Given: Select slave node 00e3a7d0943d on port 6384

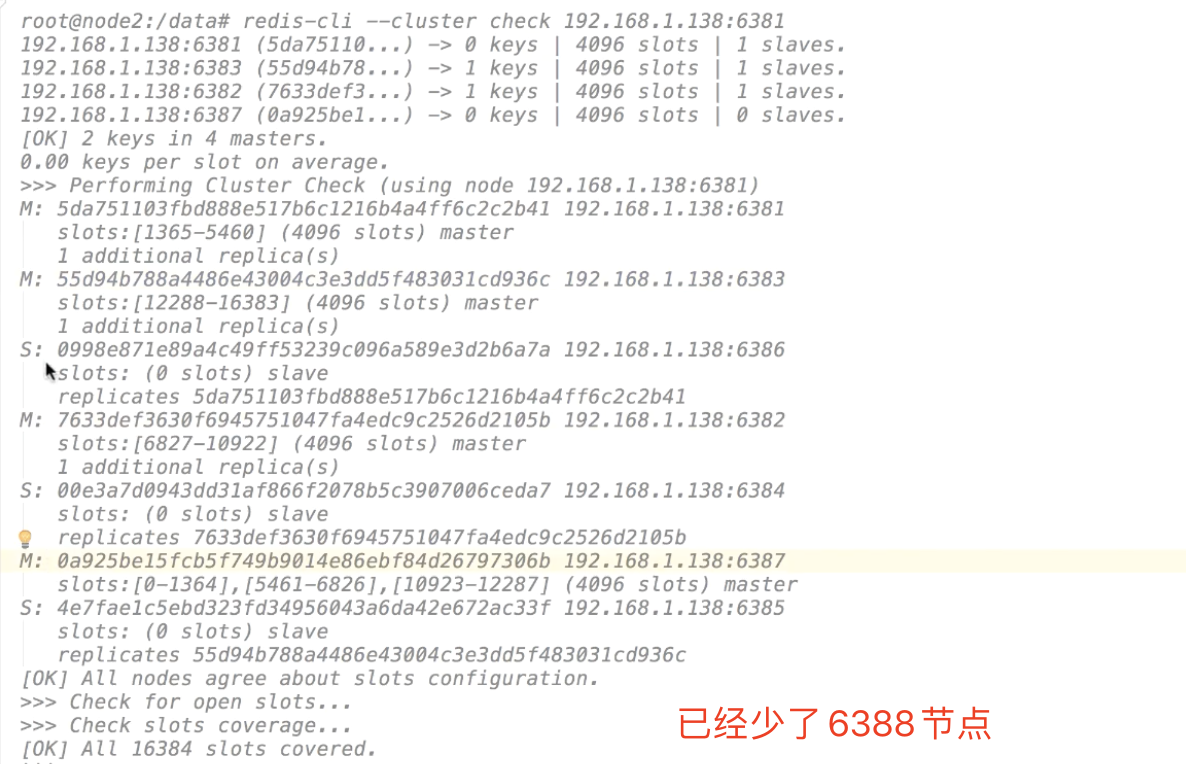Looking at the screenshot, I should coord(402,490).
